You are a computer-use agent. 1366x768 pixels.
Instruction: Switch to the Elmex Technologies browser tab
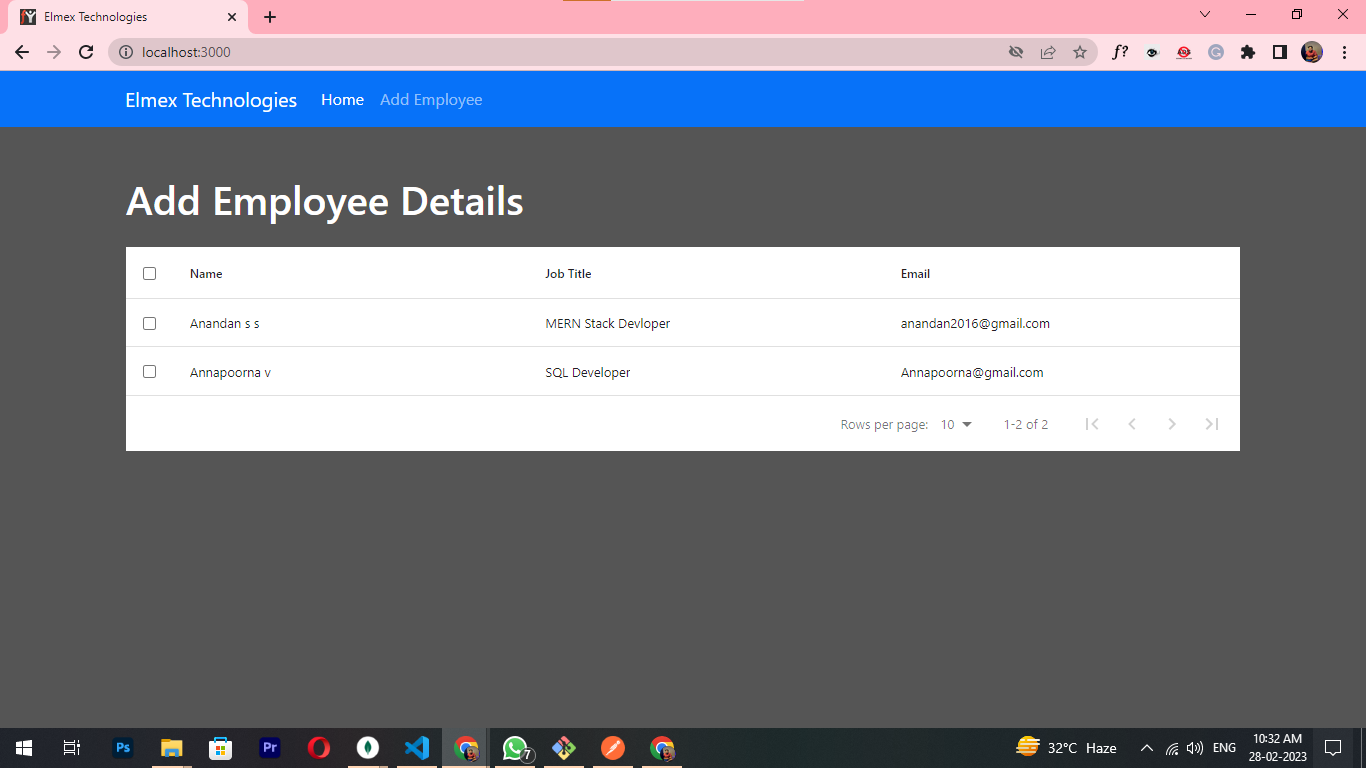pyautogui.click(x=128, y=17)
